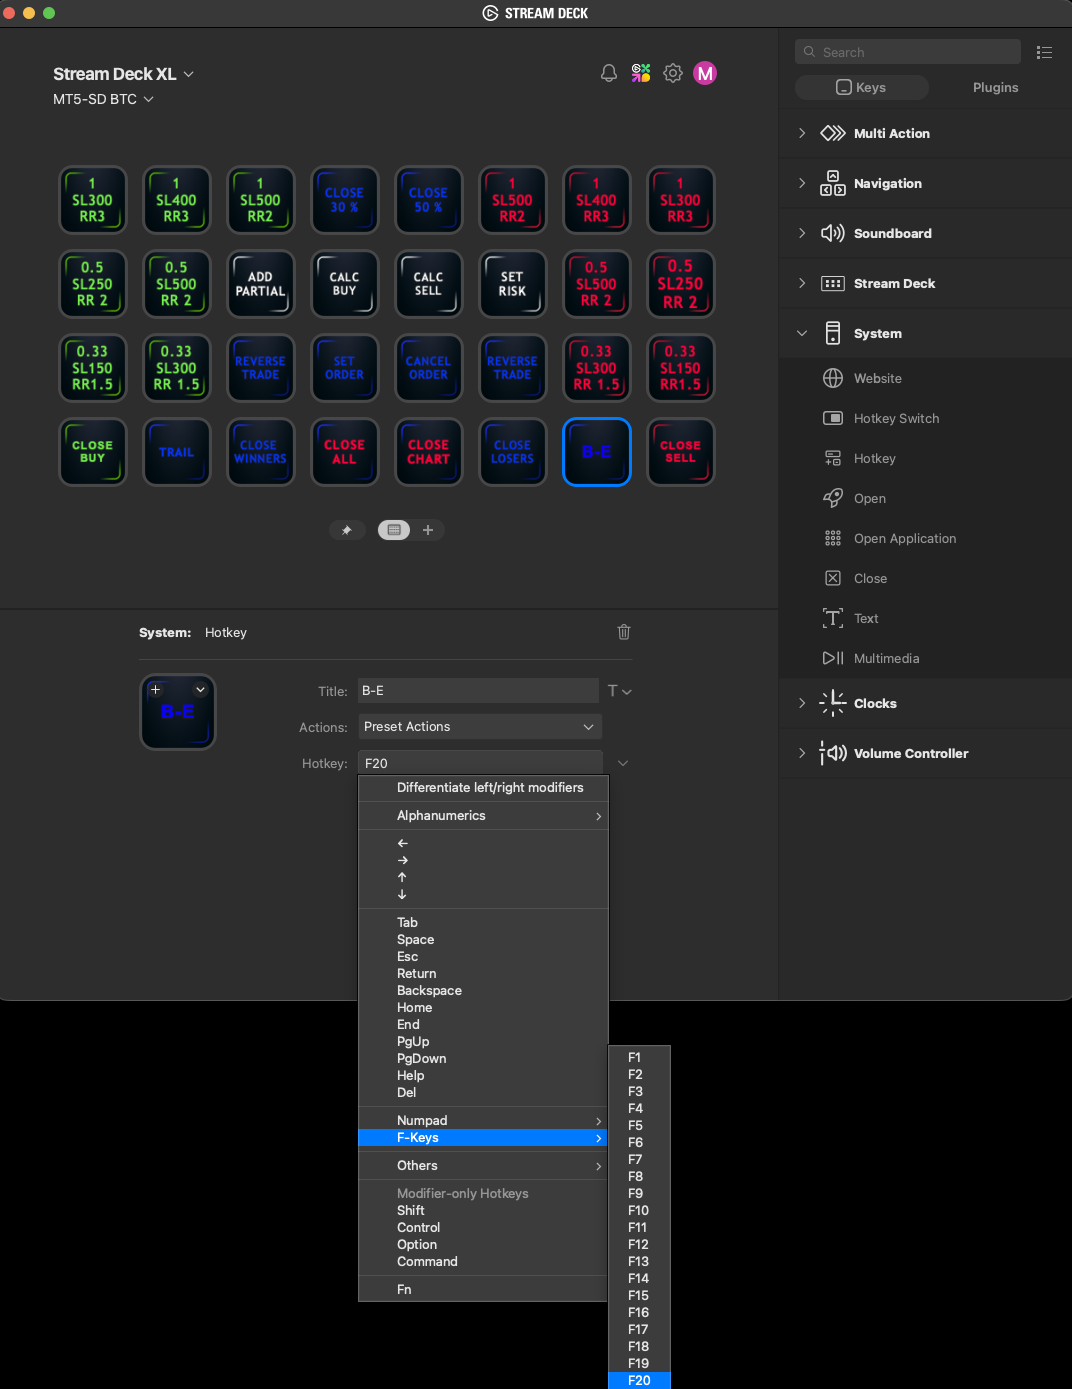The image size is (1072, 1389).
Task: Open the Alphanumerics submenu
Action: point(483,816)
